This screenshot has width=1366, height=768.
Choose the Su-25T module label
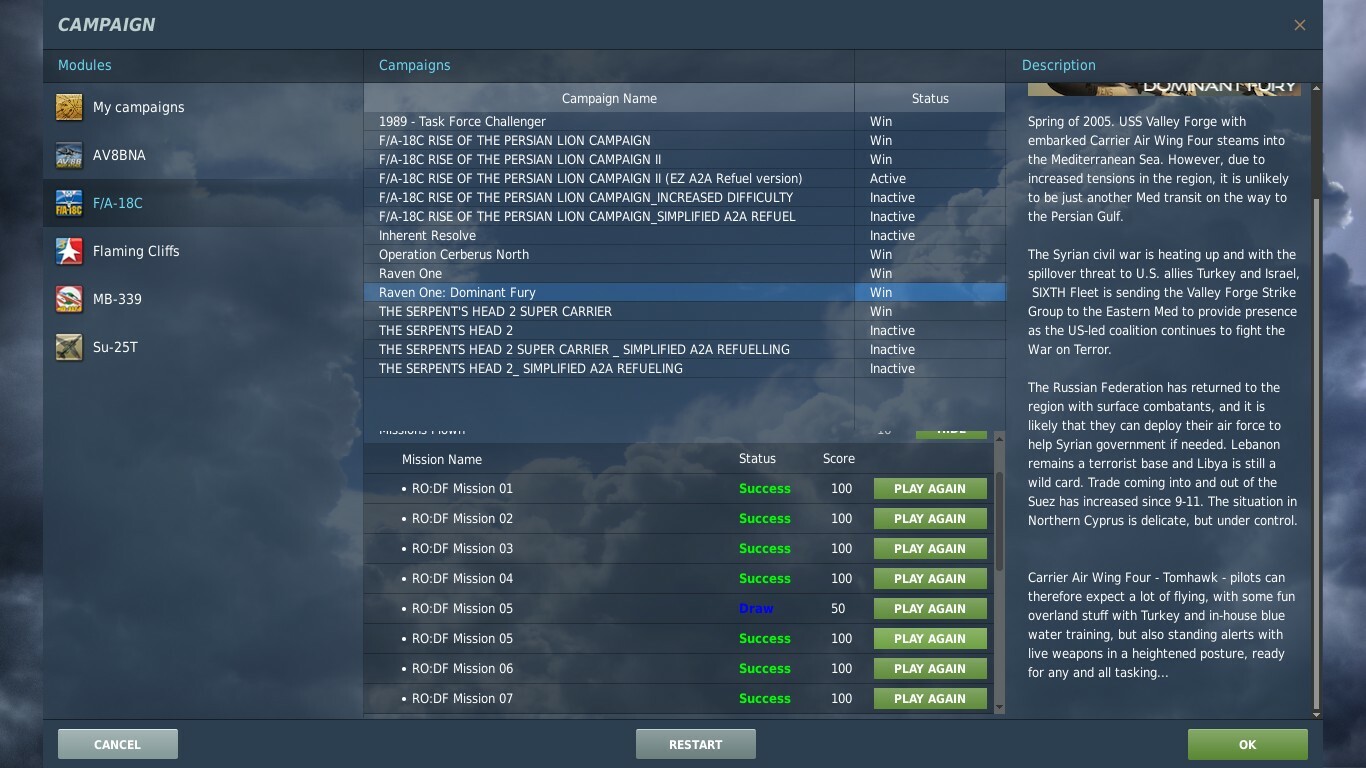pyautogui.click(x=115, y=347)
